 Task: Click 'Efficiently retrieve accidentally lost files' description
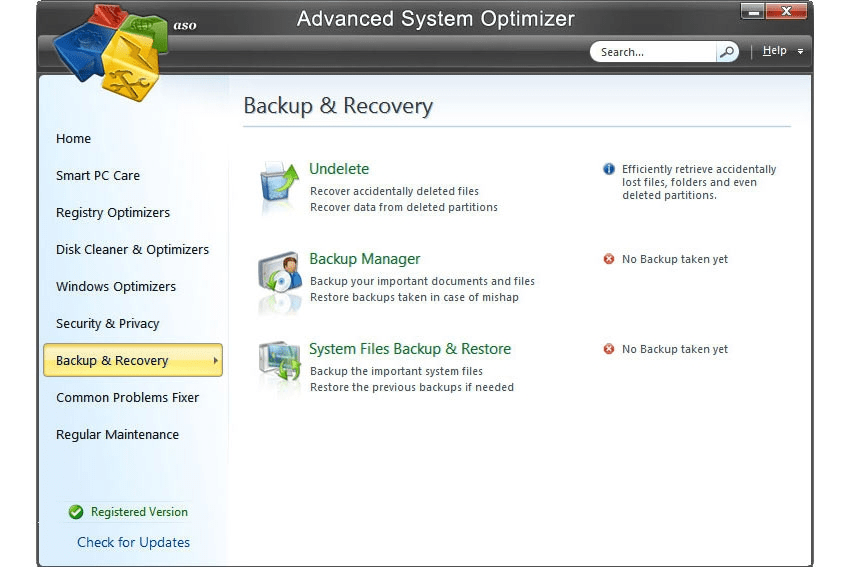tap(699, 182)
